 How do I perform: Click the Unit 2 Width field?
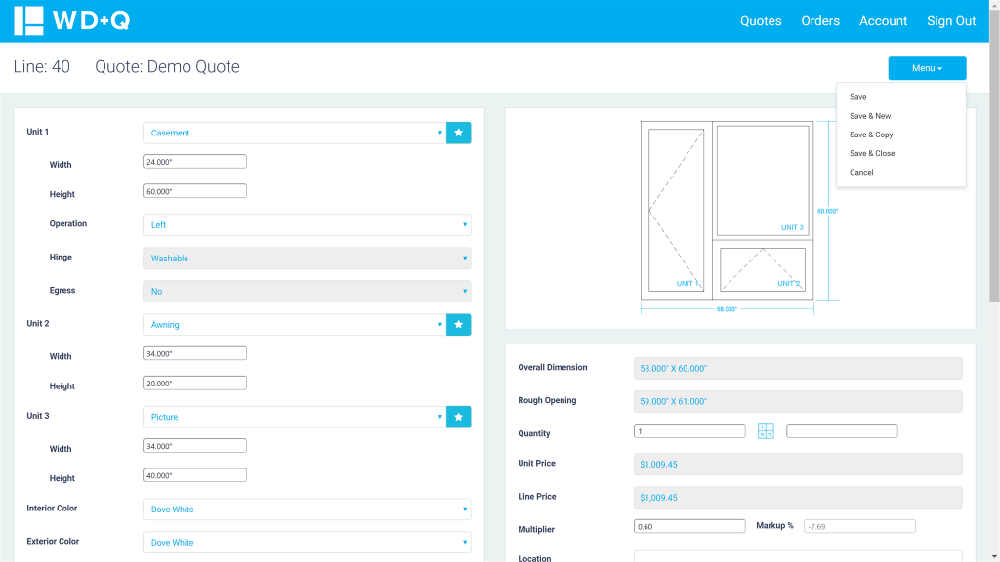pos(195,353)
